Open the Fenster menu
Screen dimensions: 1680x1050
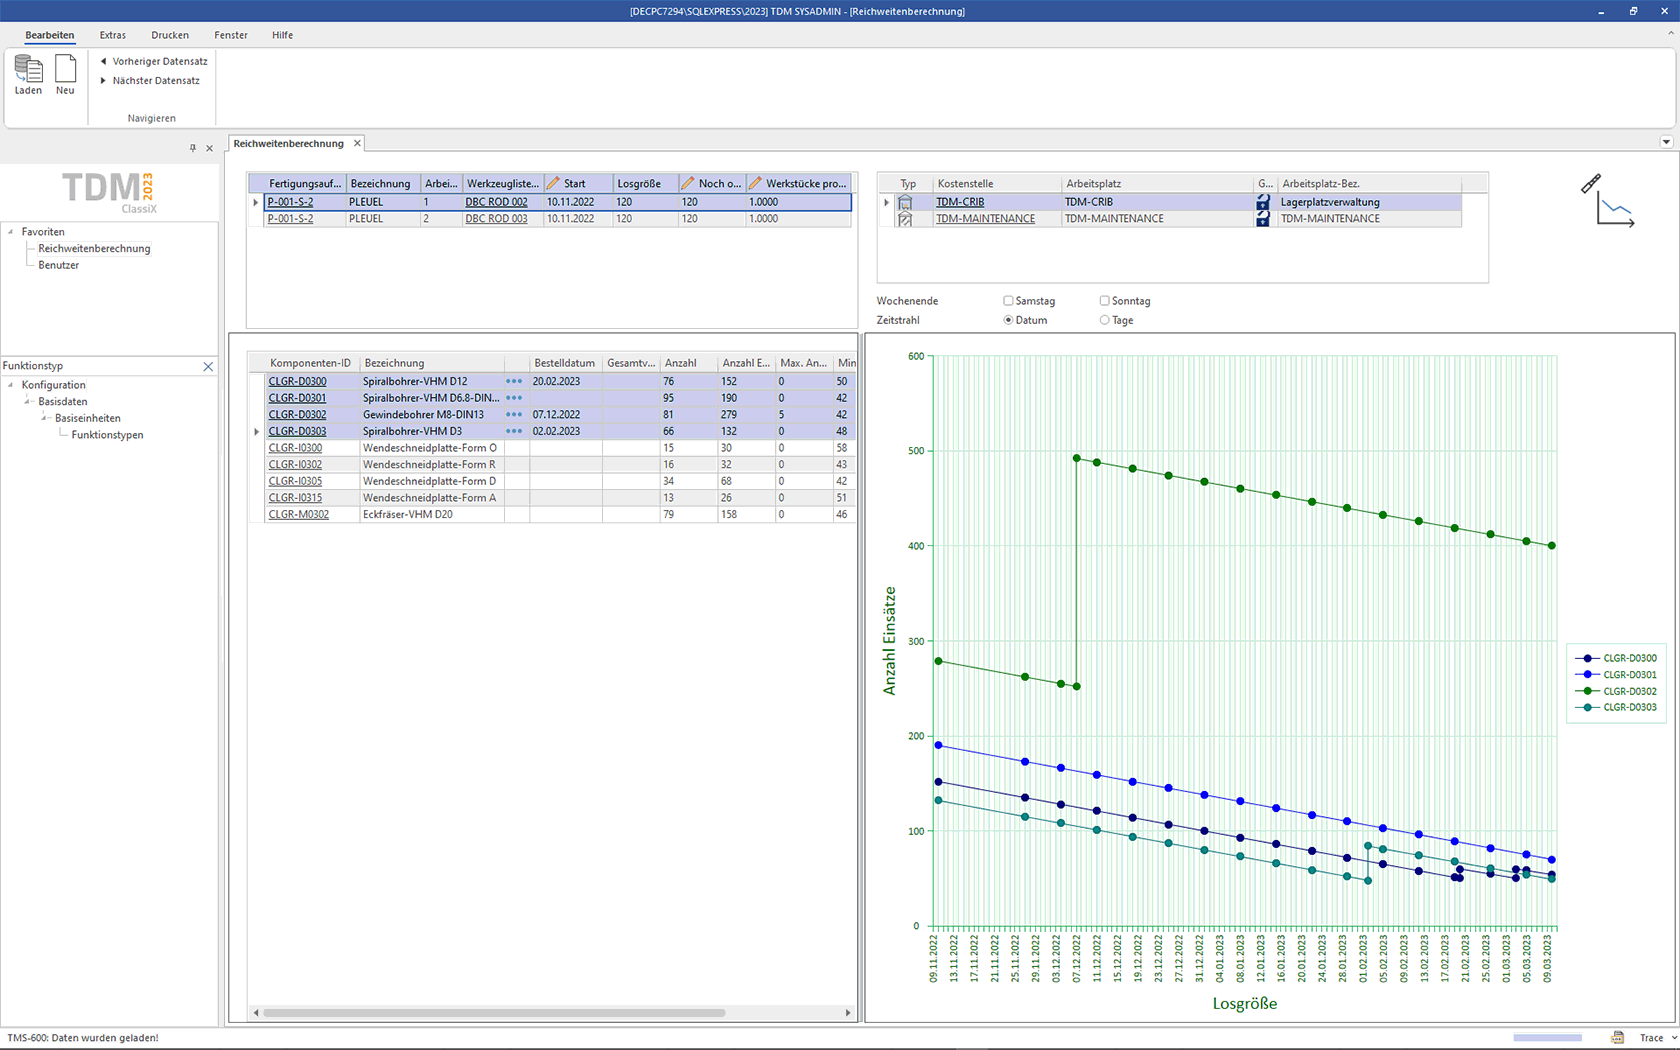click(x=231, y=35)
